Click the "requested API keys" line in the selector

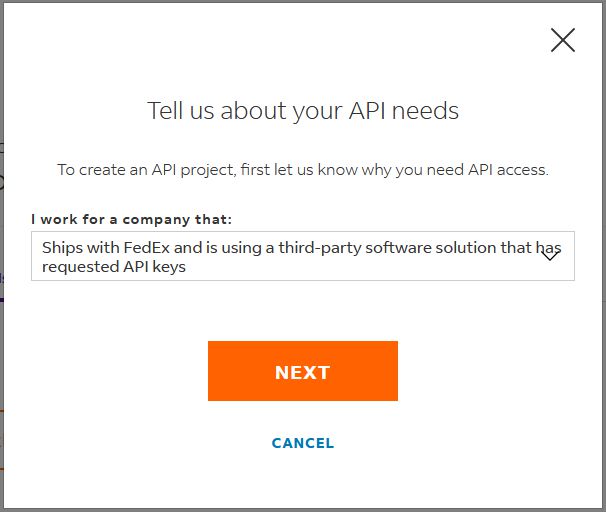pos(114,267)
